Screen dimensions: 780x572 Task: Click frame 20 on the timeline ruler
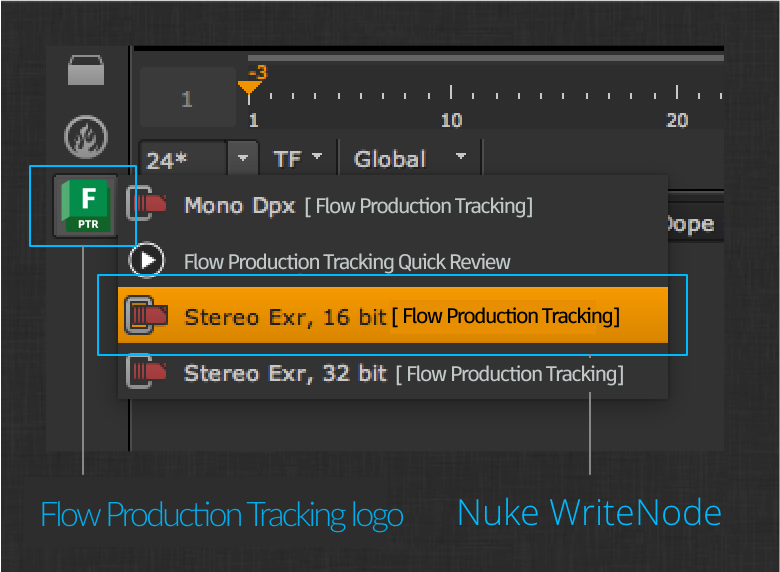point(677,120)
